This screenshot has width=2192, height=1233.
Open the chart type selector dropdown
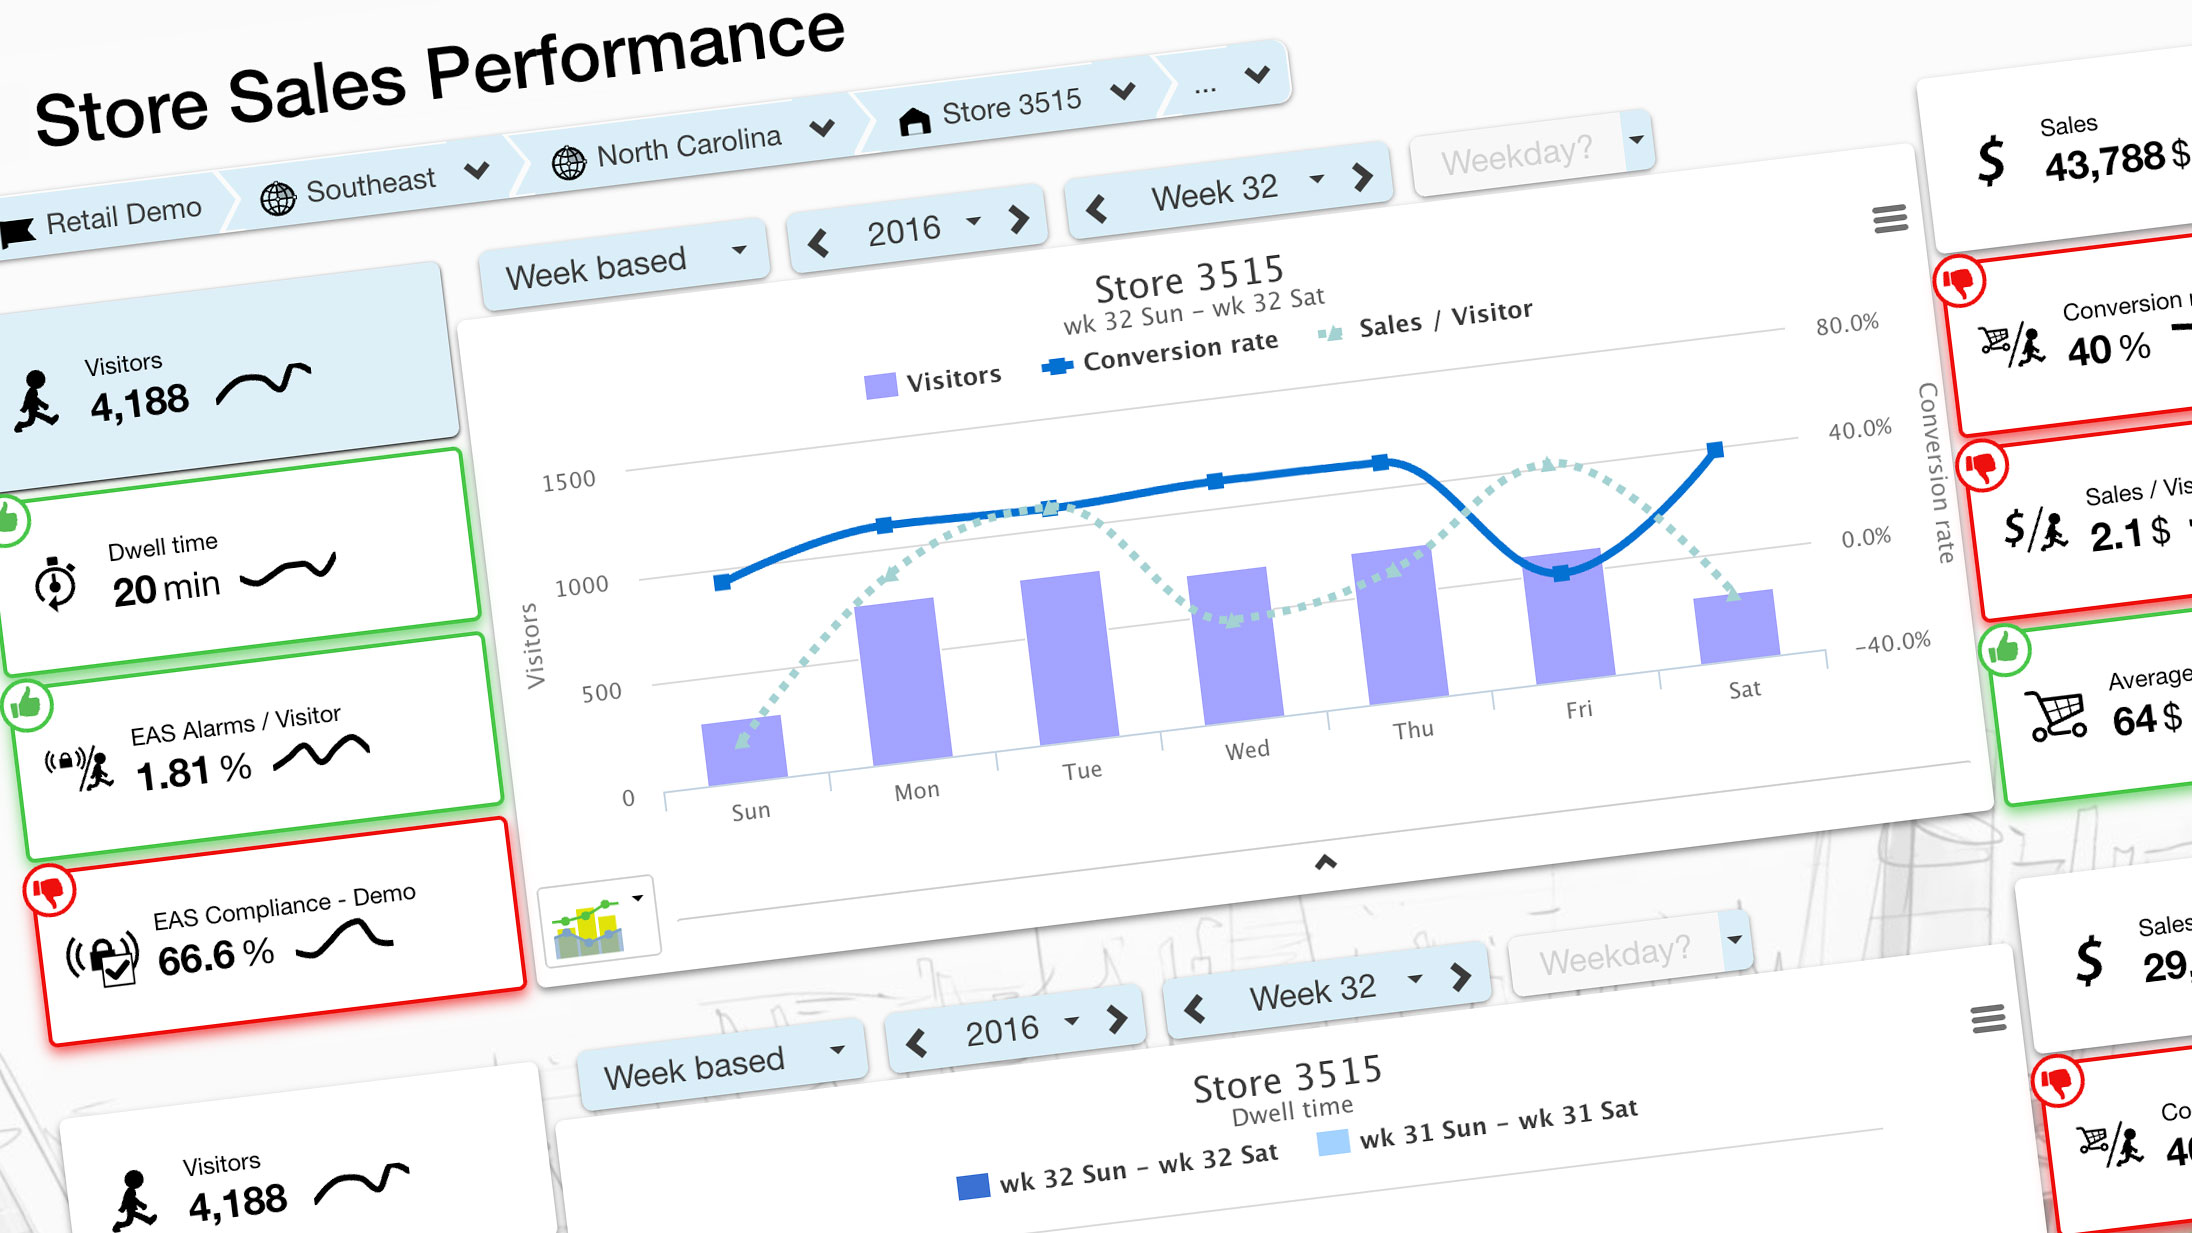pos(598,920)
